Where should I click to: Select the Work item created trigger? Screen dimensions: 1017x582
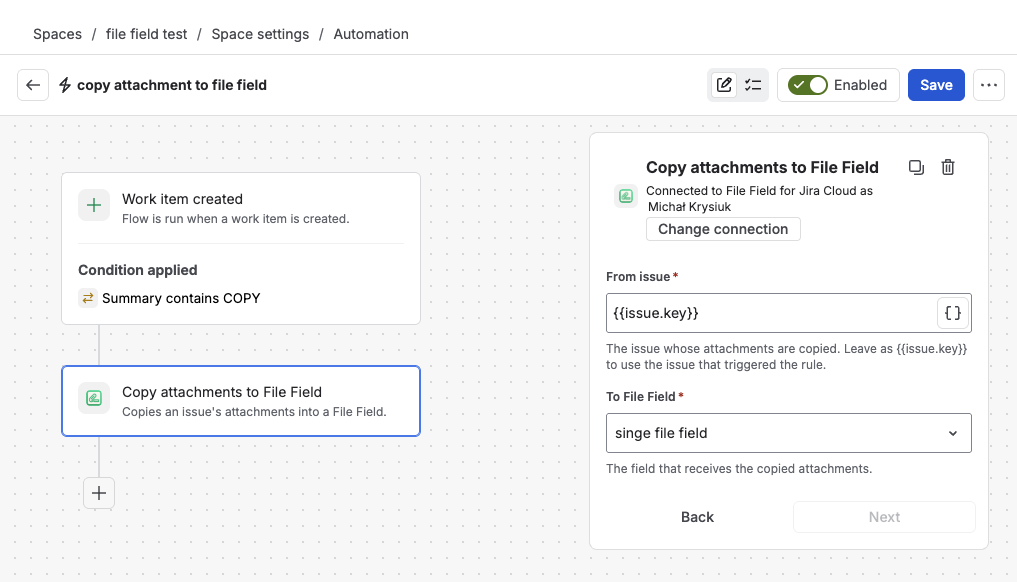tap(241, 208)
